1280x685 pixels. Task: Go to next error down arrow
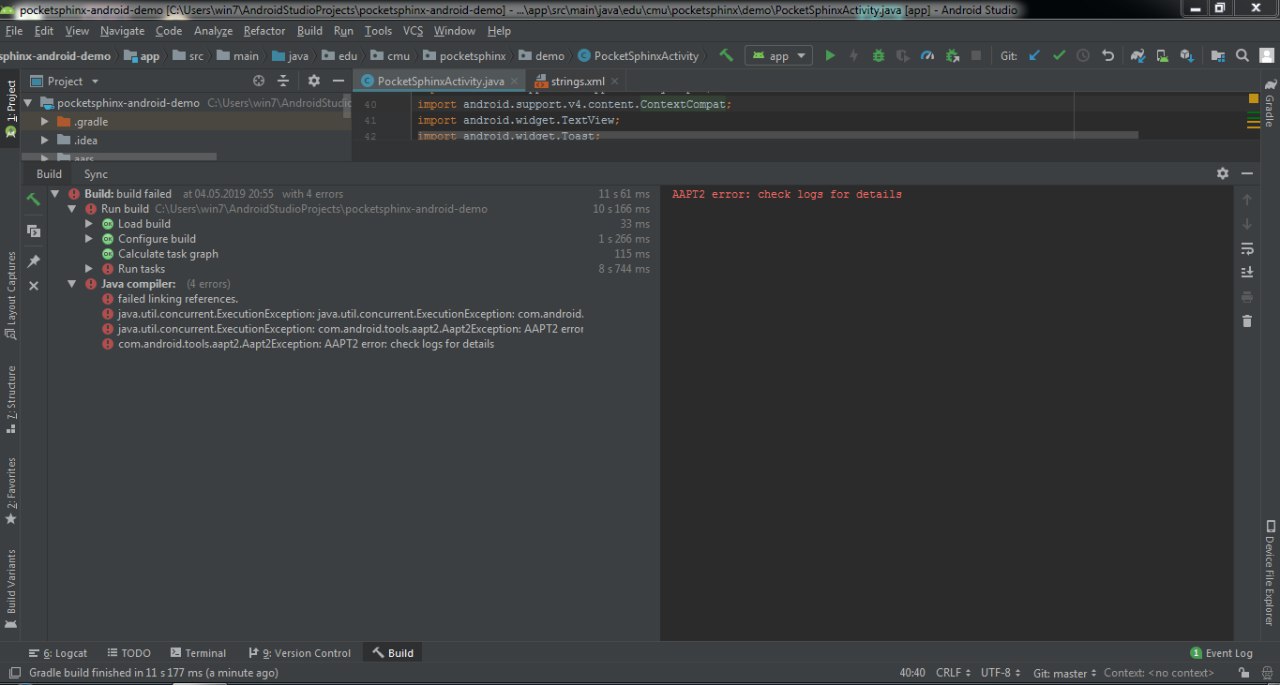pos(1247,224)
